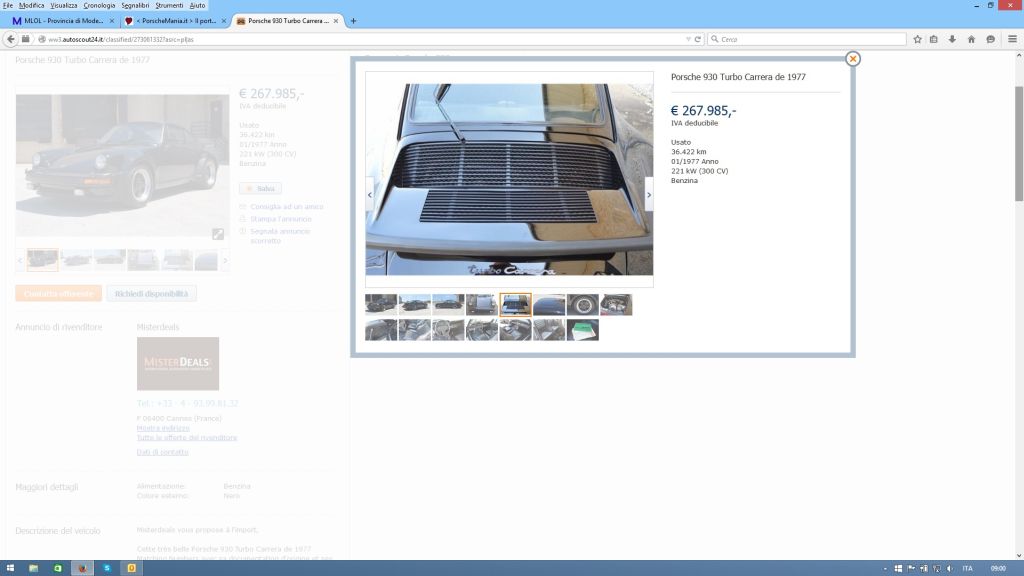Open the Visualizza menu
1024x576 pixels.
(63, 5)
